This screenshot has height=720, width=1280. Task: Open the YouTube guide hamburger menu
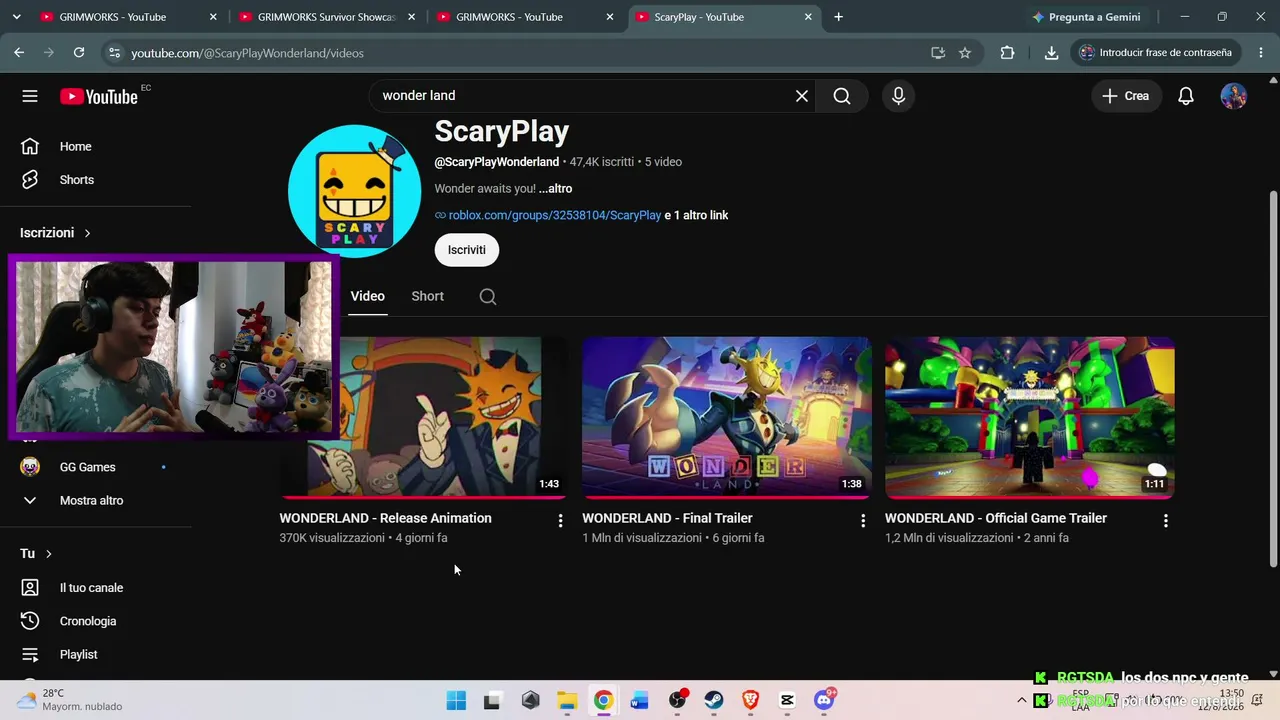point(30,96)
